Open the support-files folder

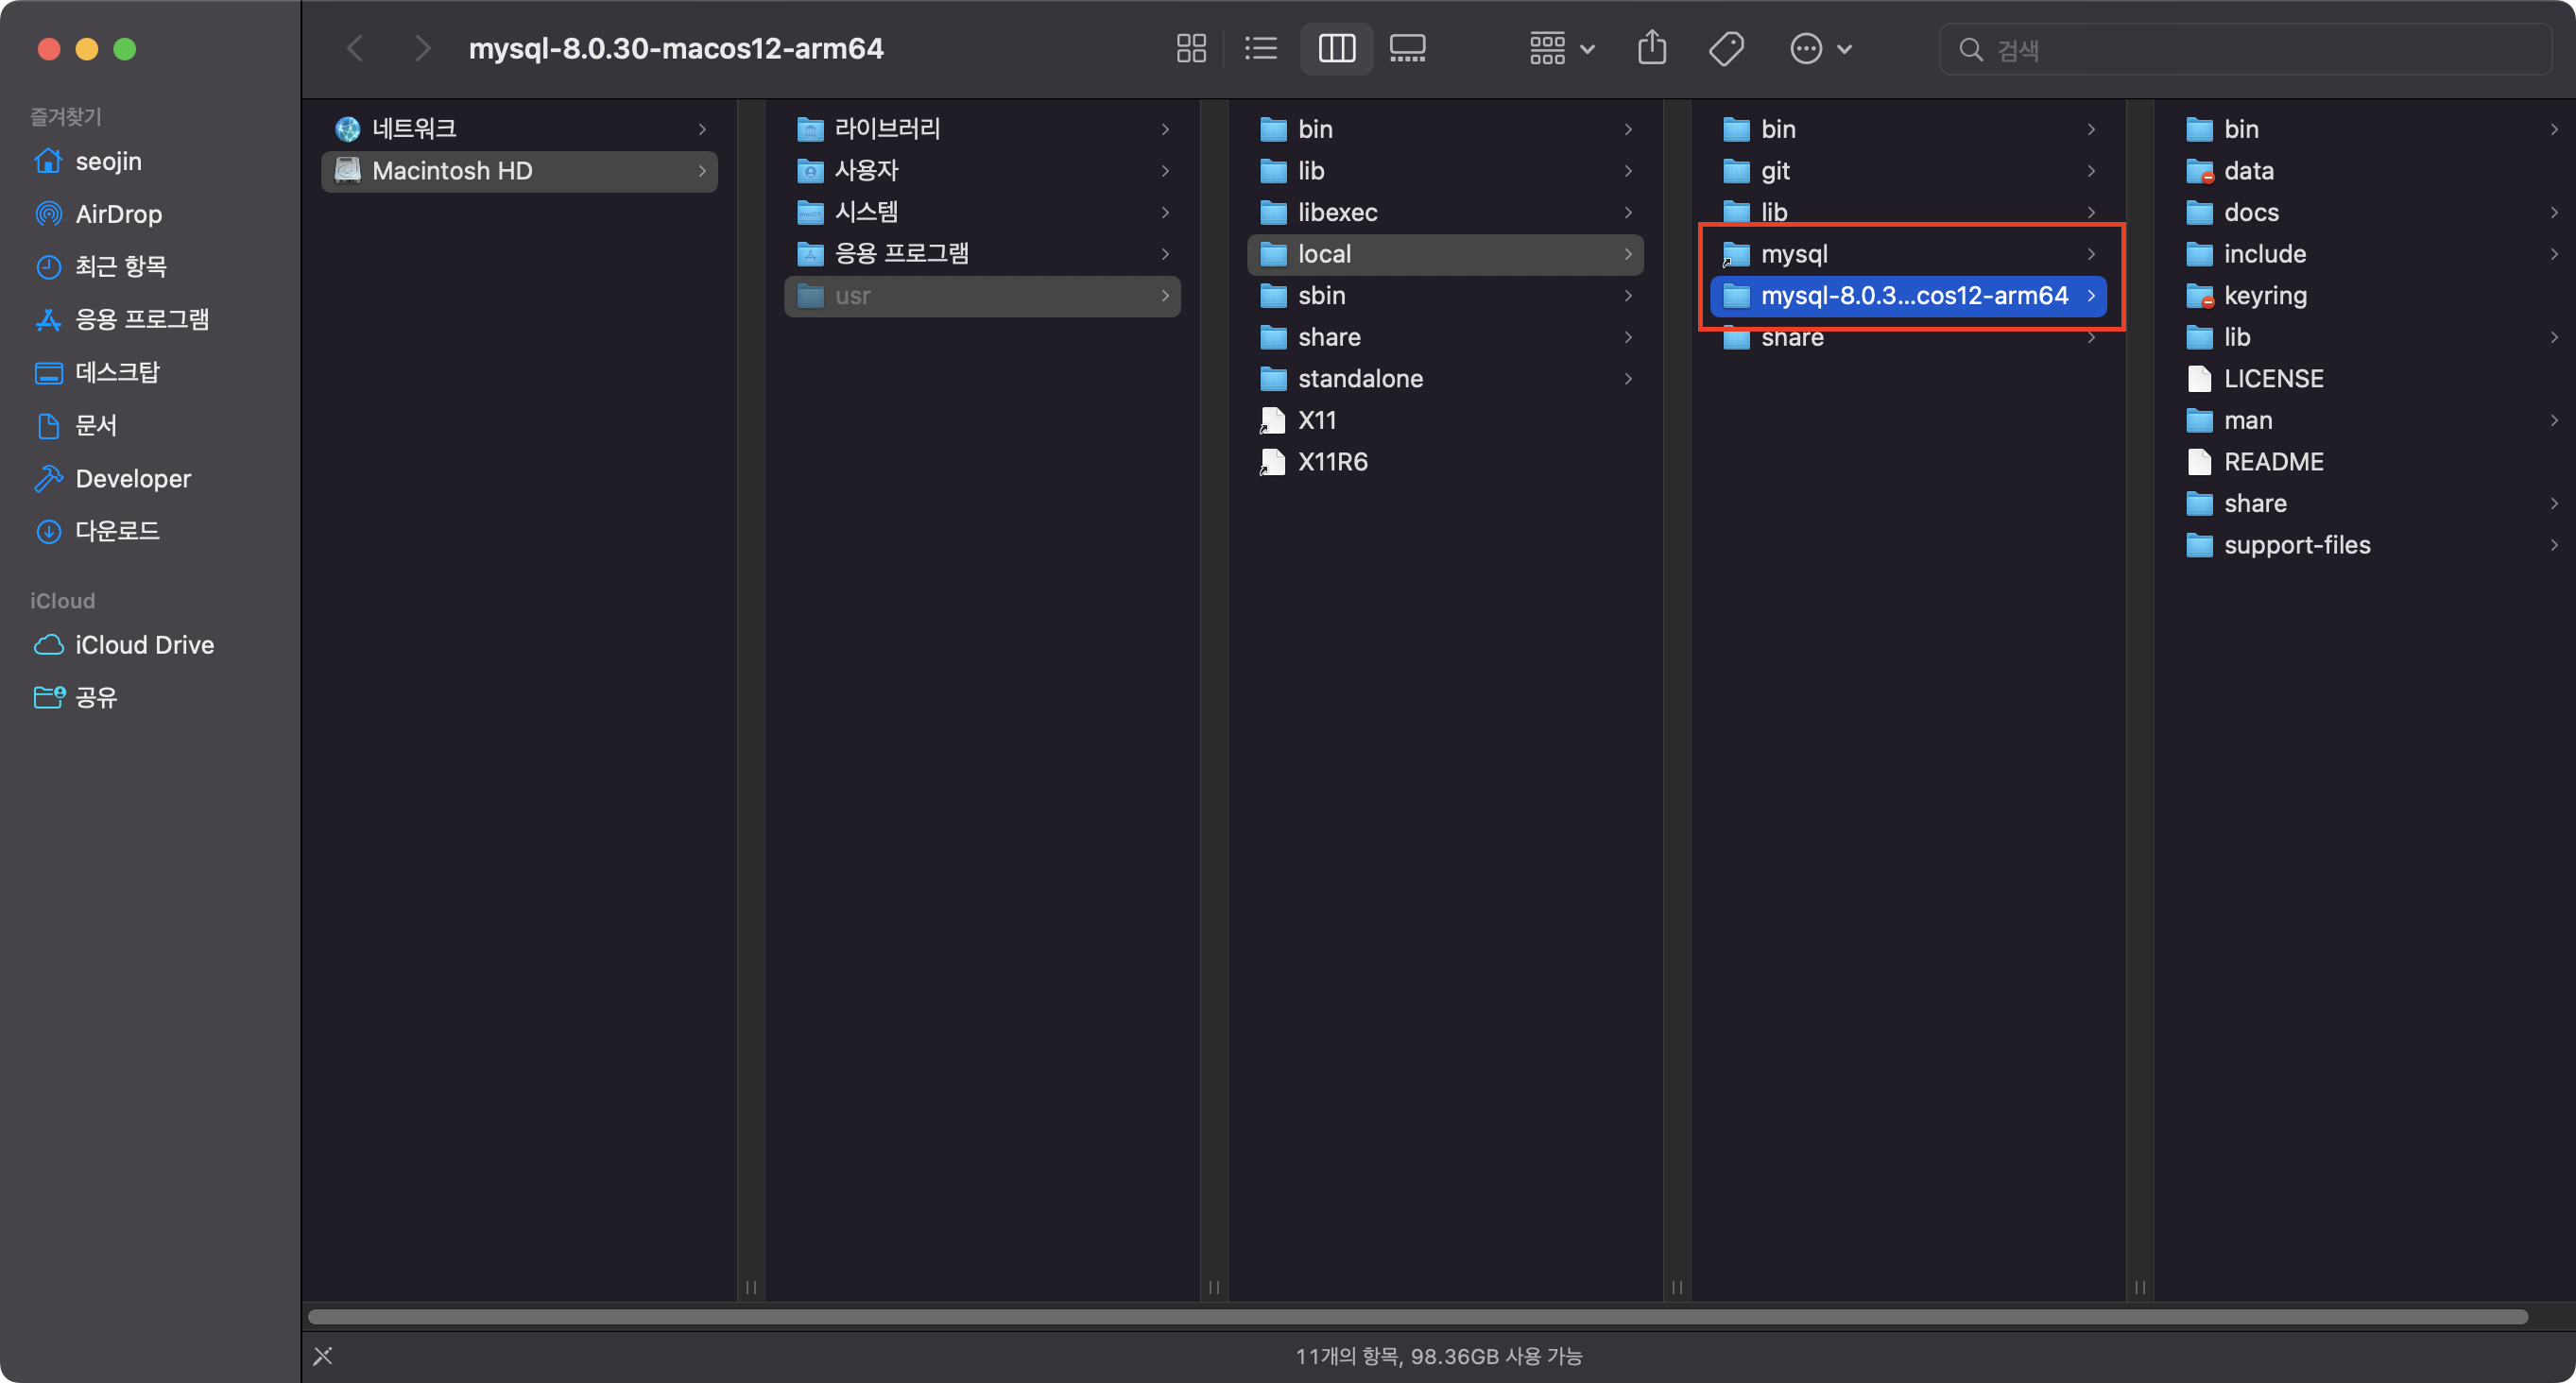pyautogui.click(x=2297, y=545)
